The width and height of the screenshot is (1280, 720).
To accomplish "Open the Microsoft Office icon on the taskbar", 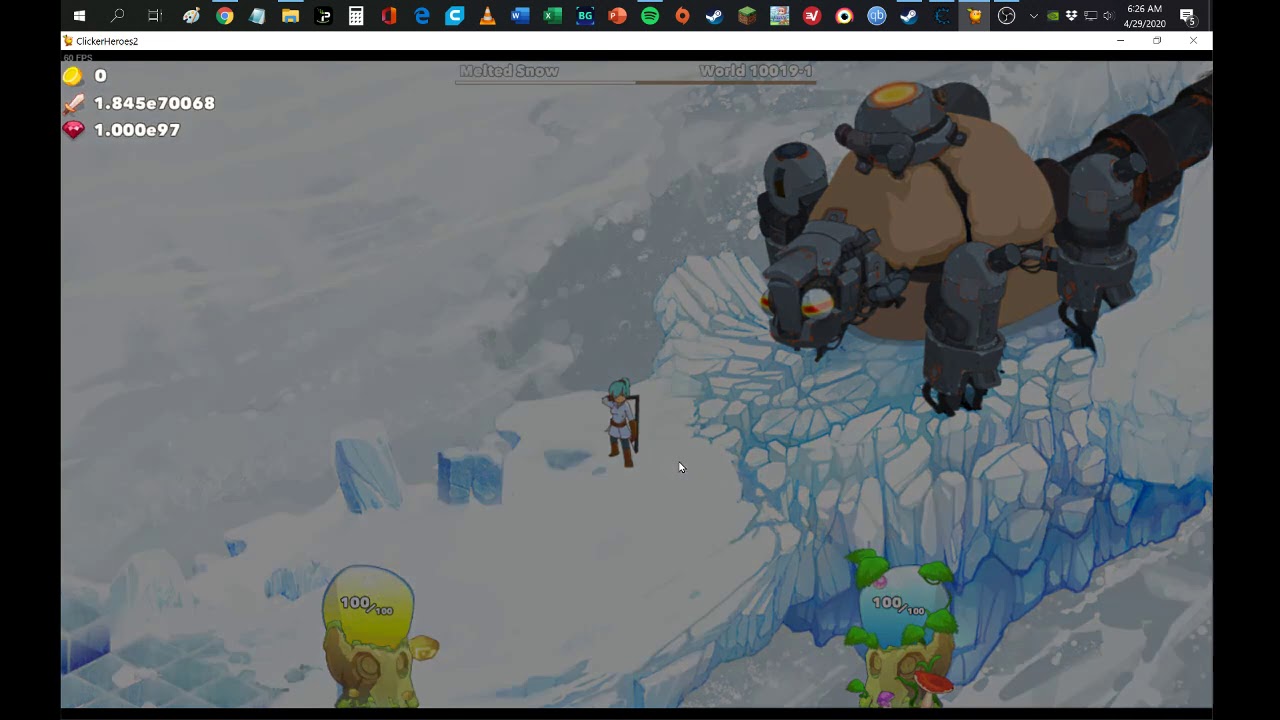I will 389,16.
